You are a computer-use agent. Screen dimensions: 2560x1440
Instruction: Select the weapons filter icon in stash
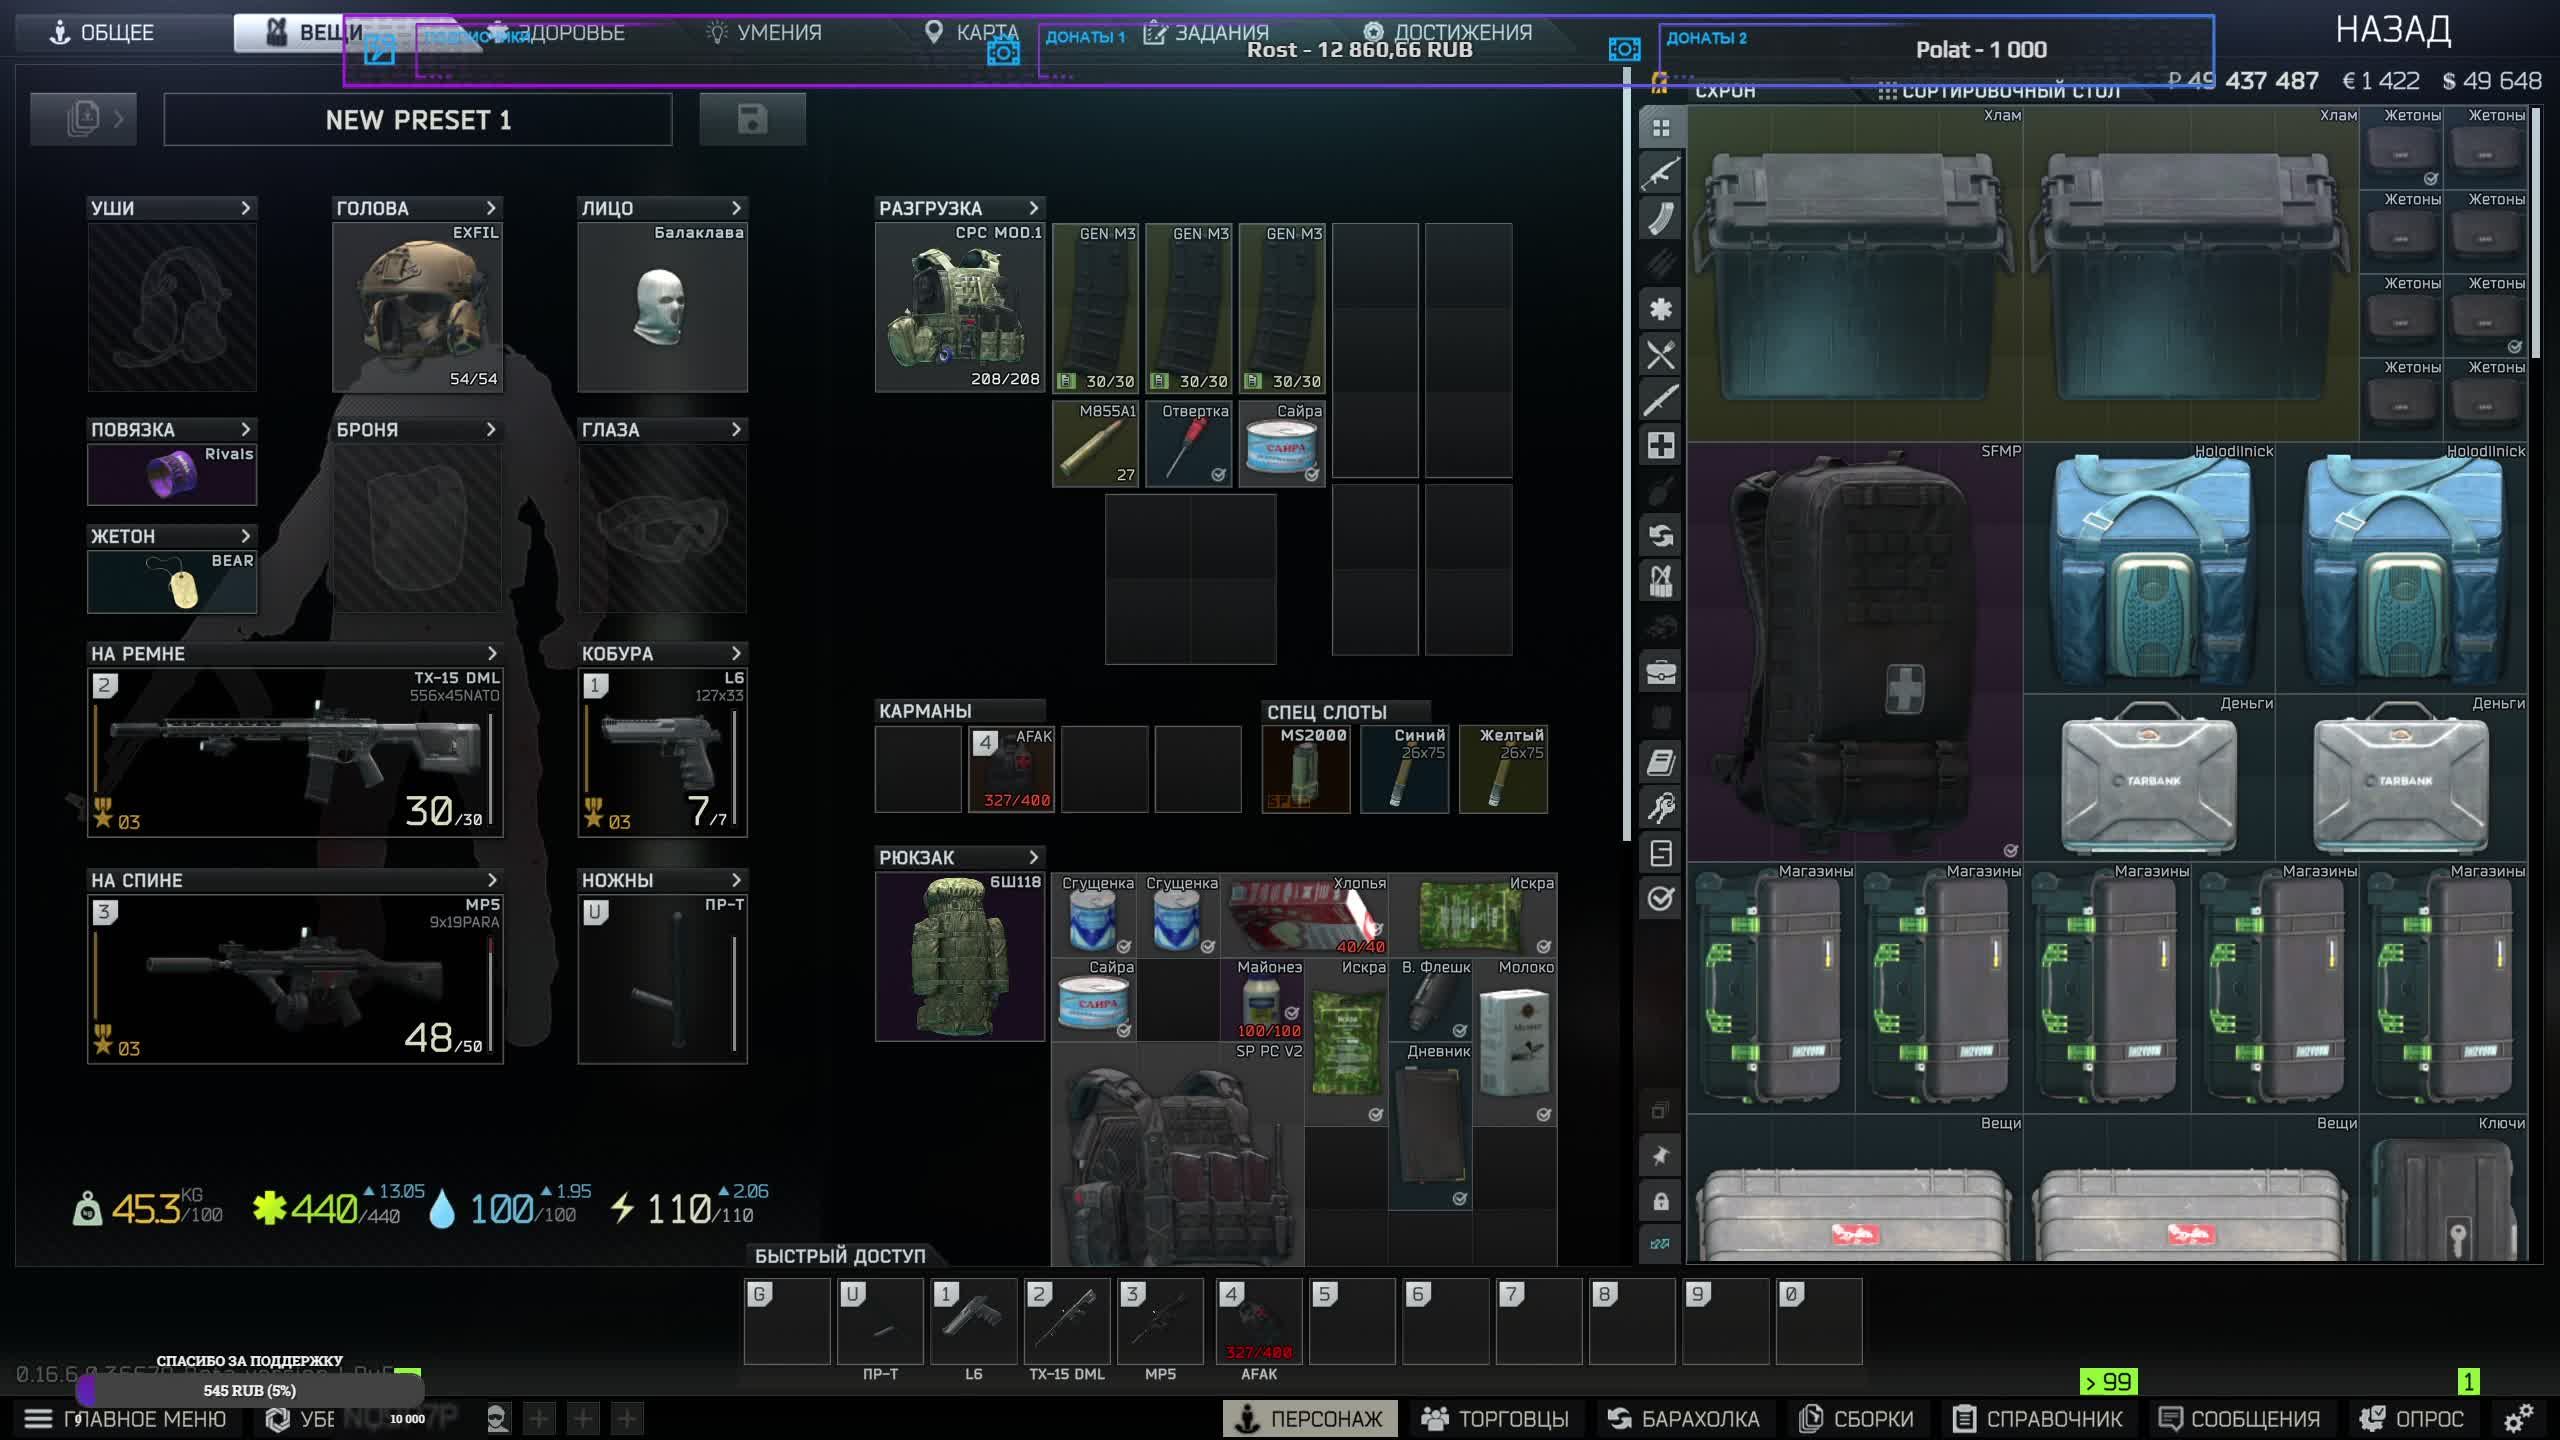tap(1660, 173)
